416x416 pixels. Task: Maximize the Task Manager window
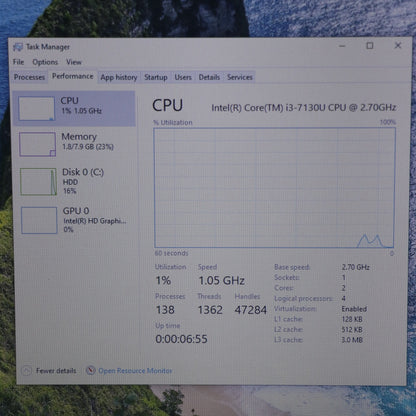coord(370,46)
